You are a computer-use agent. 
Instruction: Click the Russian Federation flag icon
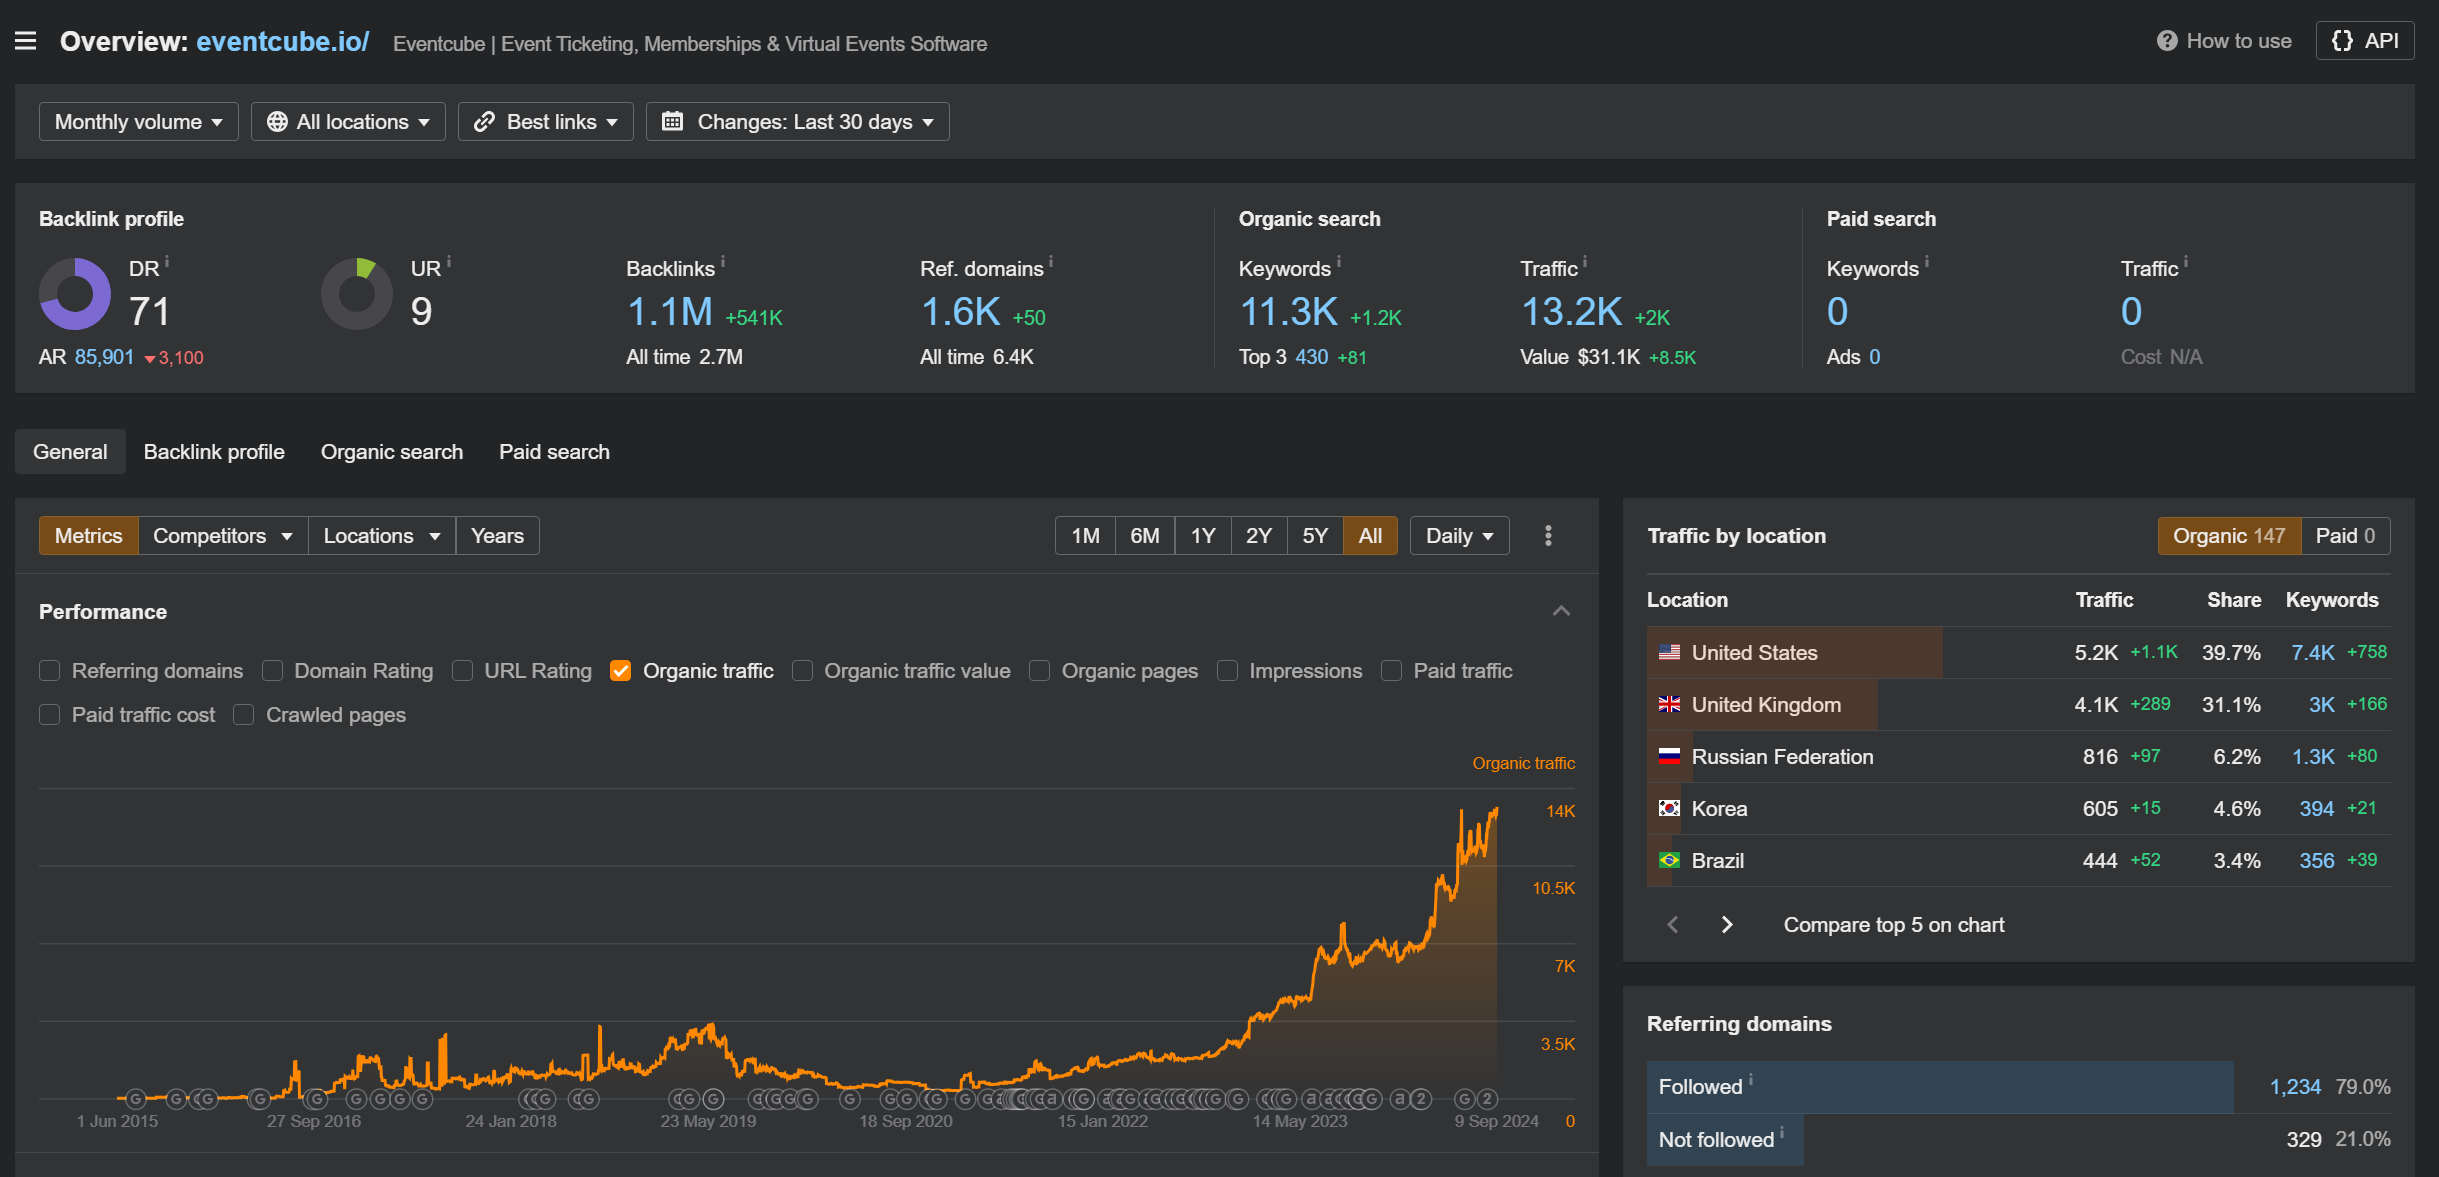[1669, 756]
